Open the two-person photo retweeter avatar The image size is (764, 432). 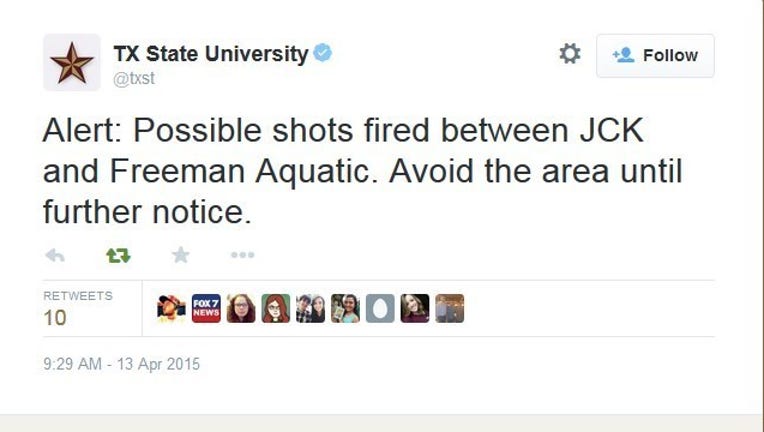(310, 308)
